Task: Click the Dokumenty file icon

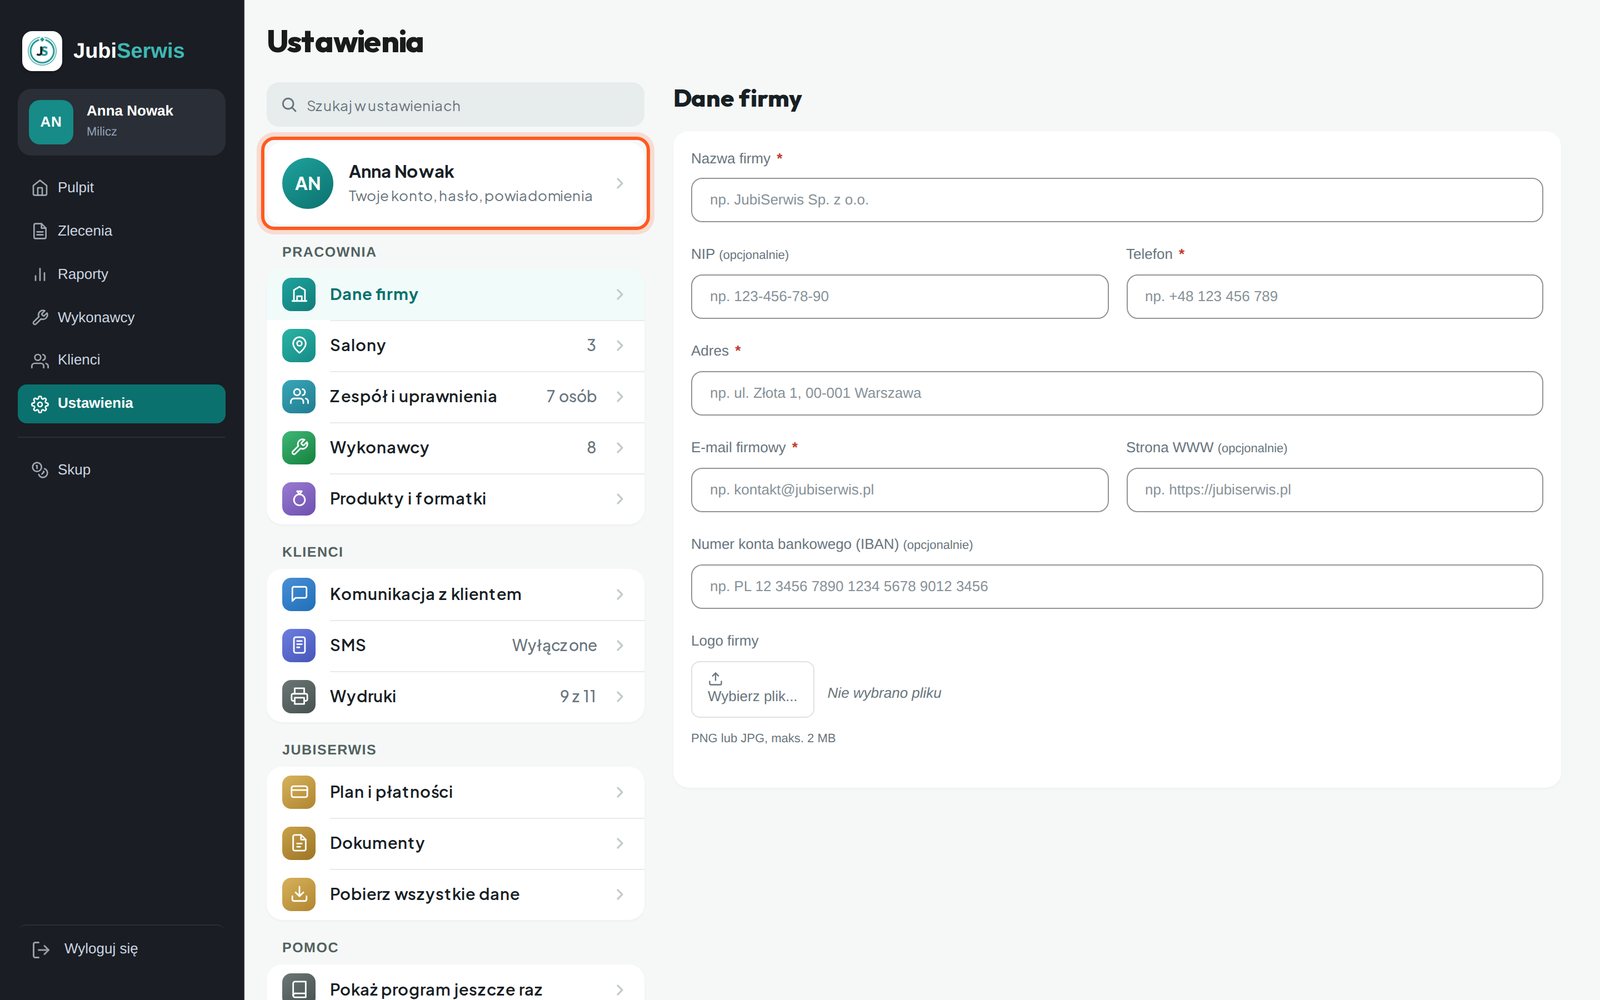Action: coord(299,843)
